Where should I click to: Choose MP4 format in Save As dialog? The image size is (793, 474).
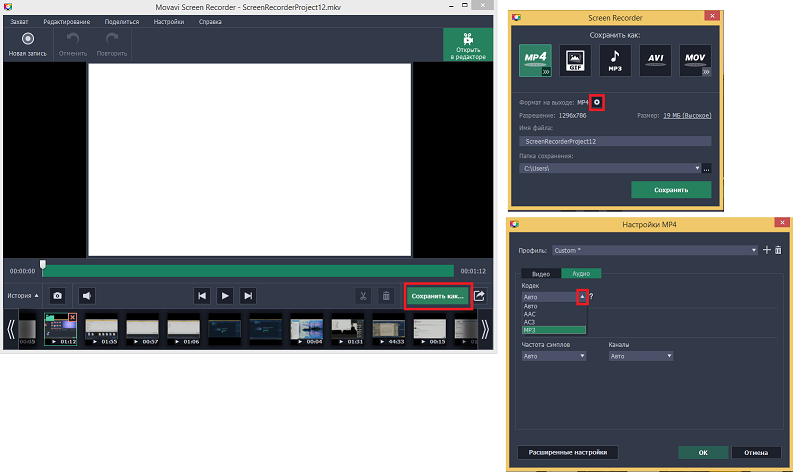coord(535,60)
